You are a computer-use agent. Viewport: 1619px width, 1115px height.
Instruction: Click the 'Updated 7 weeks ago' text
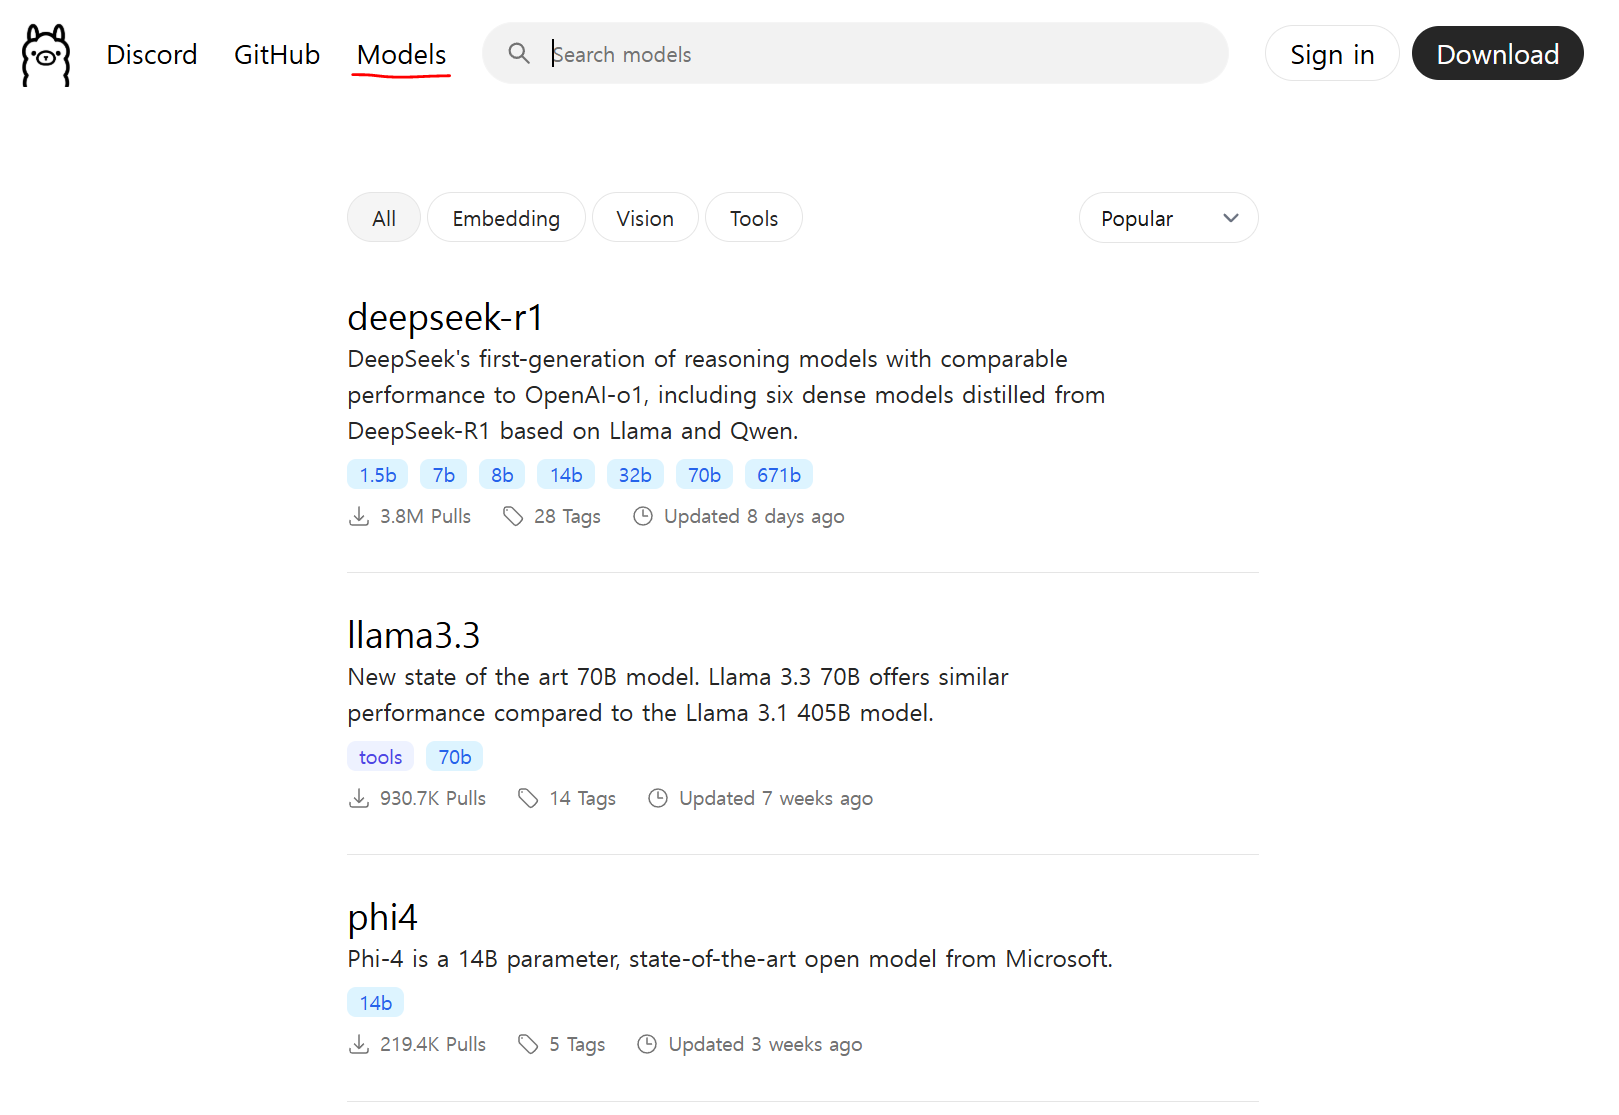pyautogui.click(x=776, y=798)
